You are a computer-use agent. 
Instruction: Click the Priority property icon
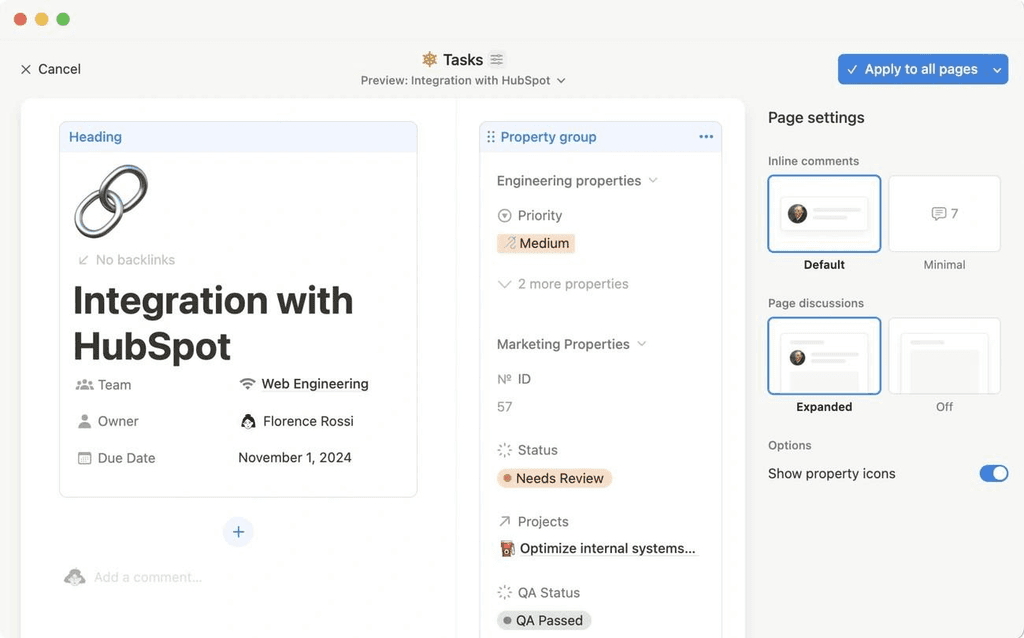click(503, 215)
